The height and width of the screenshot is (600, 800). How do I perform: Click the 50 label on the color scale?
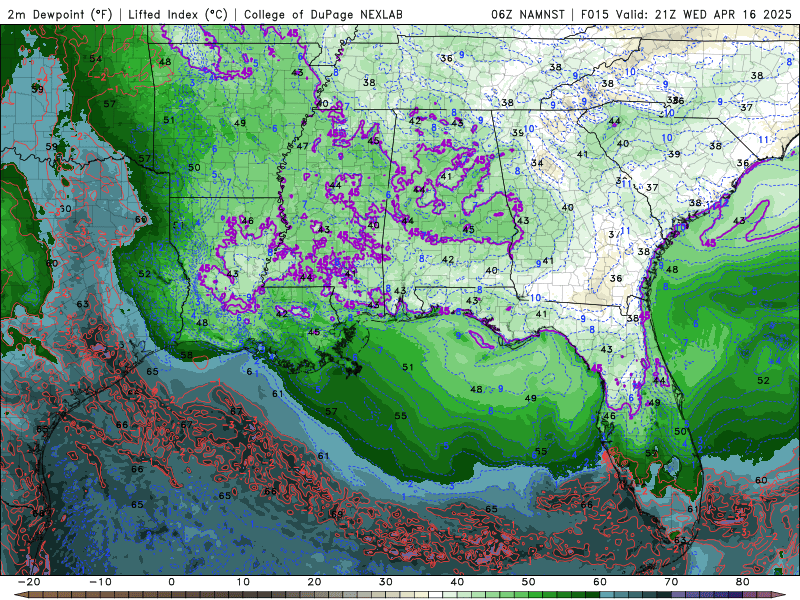pos(529,582)
